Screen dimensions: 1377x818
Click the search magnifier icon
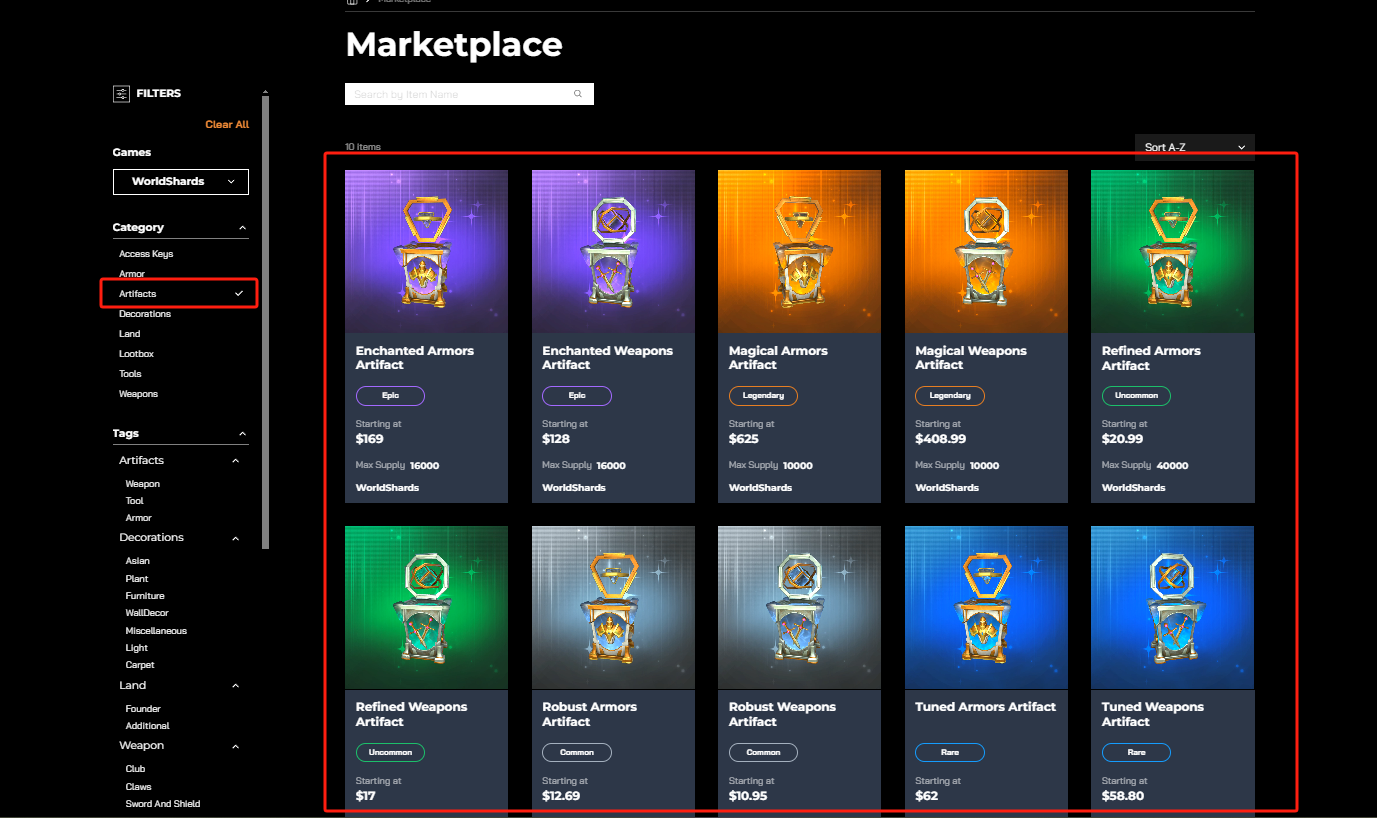click(x=578, y=94)
